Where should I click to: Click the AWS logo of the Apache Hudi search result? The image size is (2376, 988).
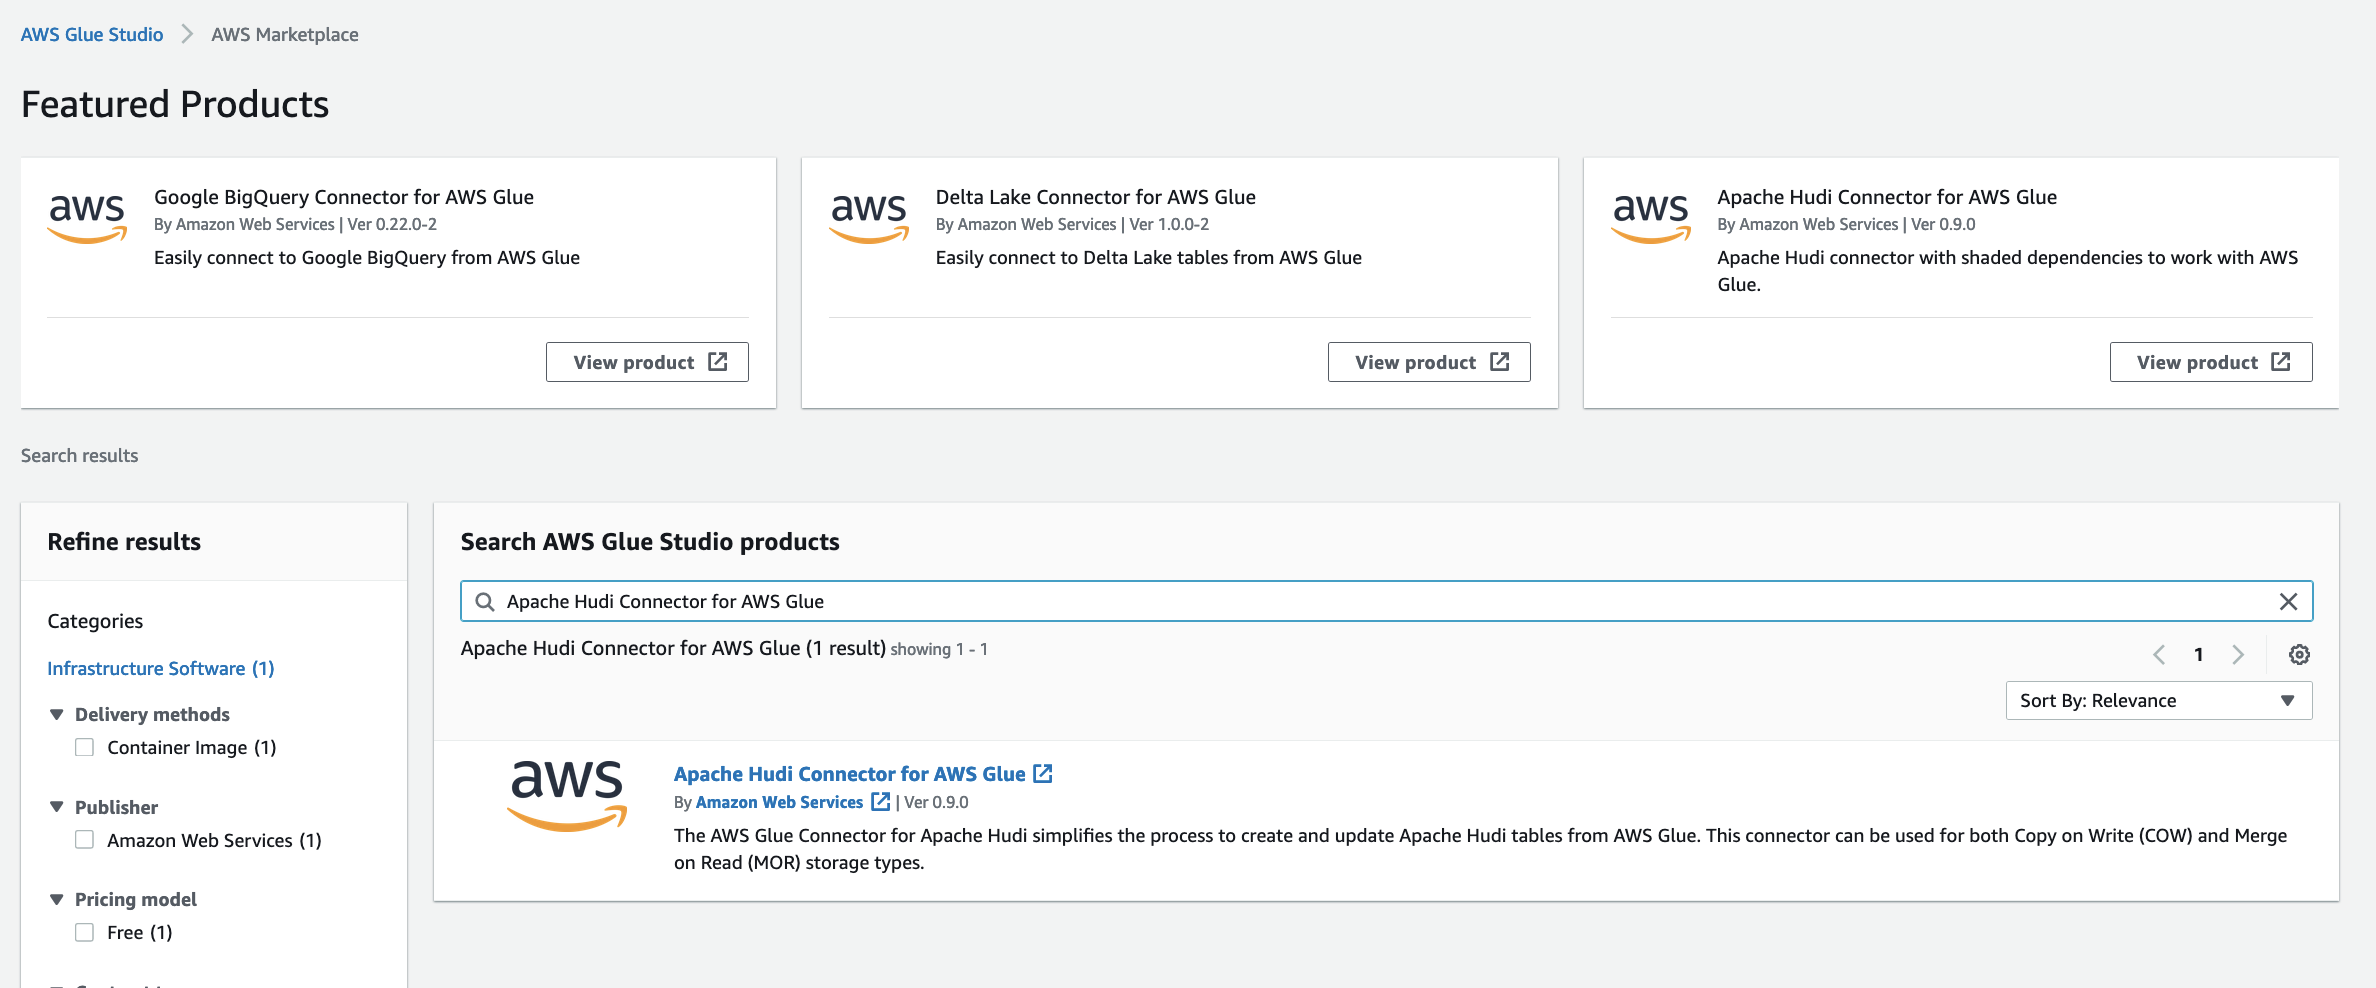(567, 794)
